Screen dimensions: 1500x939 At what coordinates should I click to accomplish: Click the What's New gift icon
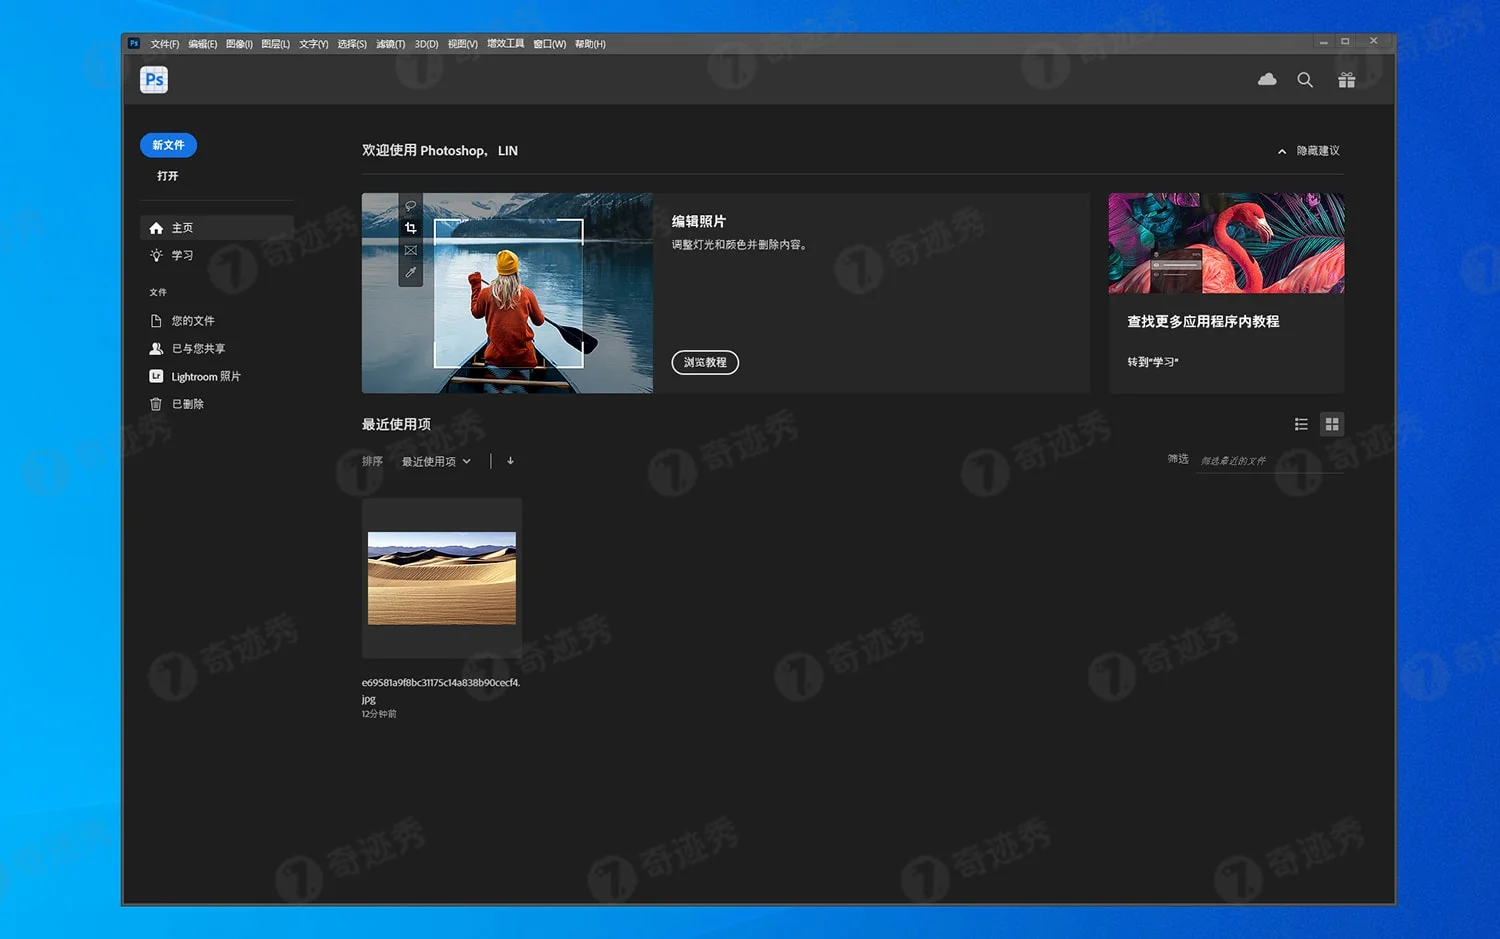[x=1346, y=79]
